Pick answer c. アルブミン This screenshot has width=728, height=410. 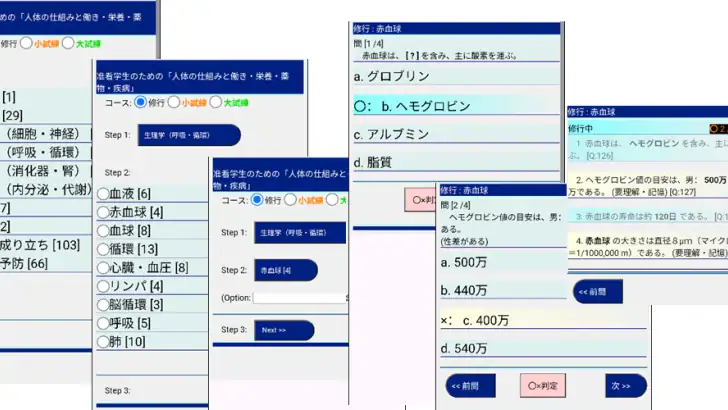456,134
